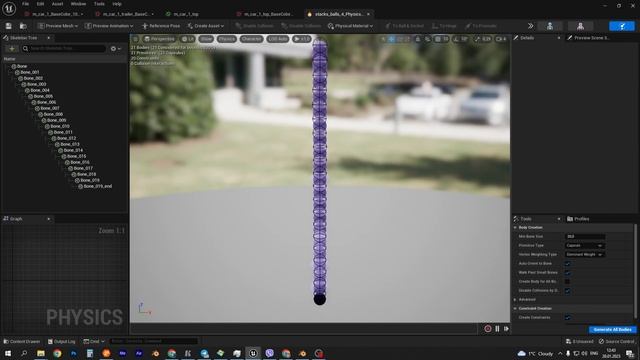The width and height of the screenshot is (640, 360).
Task: Open the Asset menu
Action: coord(57,4)
